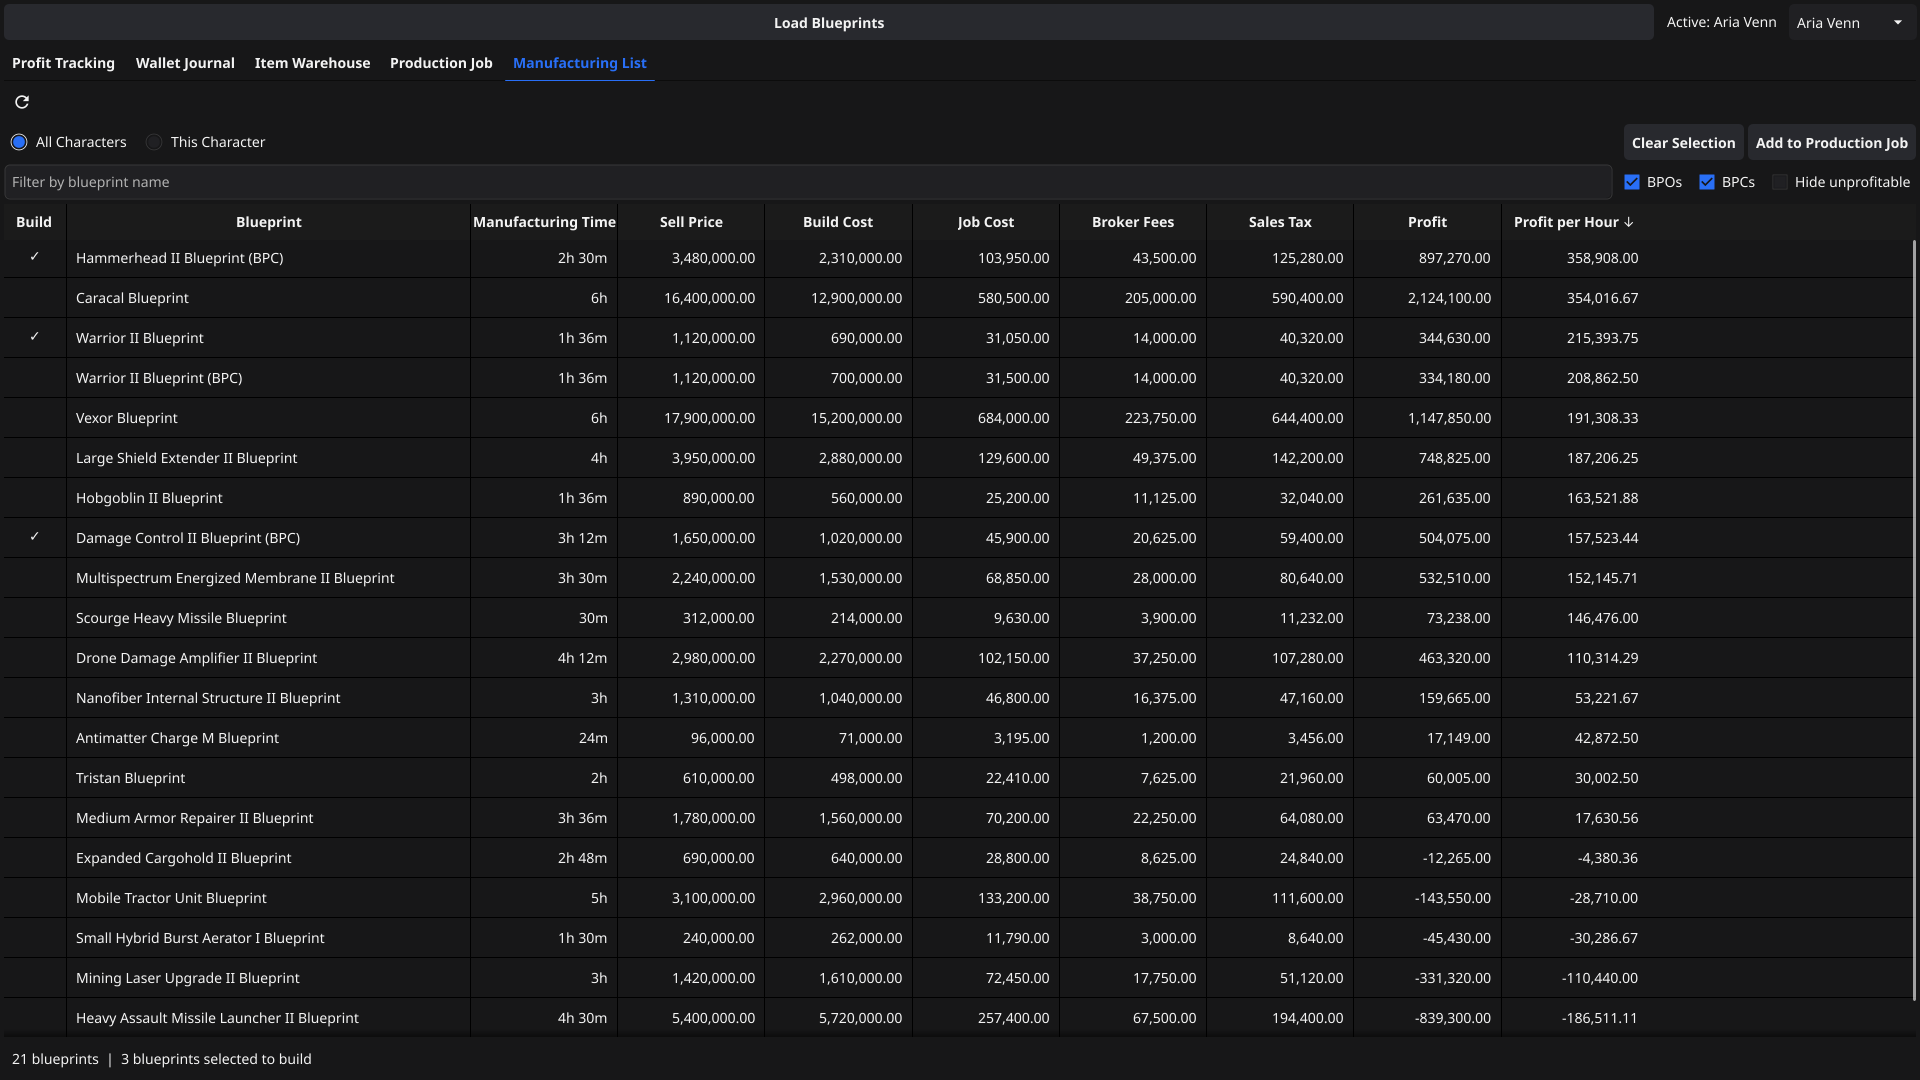Sort by Job Cost column header
The width and height of the screenshot is (1920, 1080).
[985, 222]
